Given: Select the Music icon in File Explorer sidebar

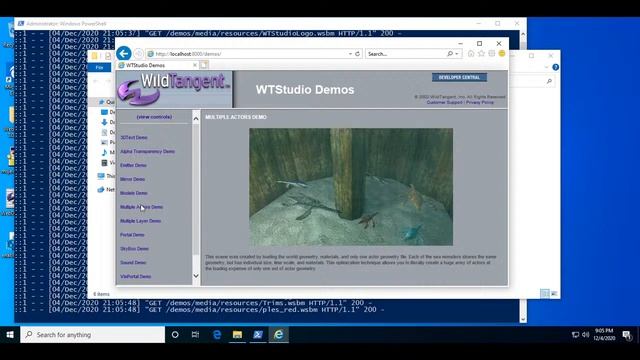Looking at the screenshot, I should (x=104, y=152).
